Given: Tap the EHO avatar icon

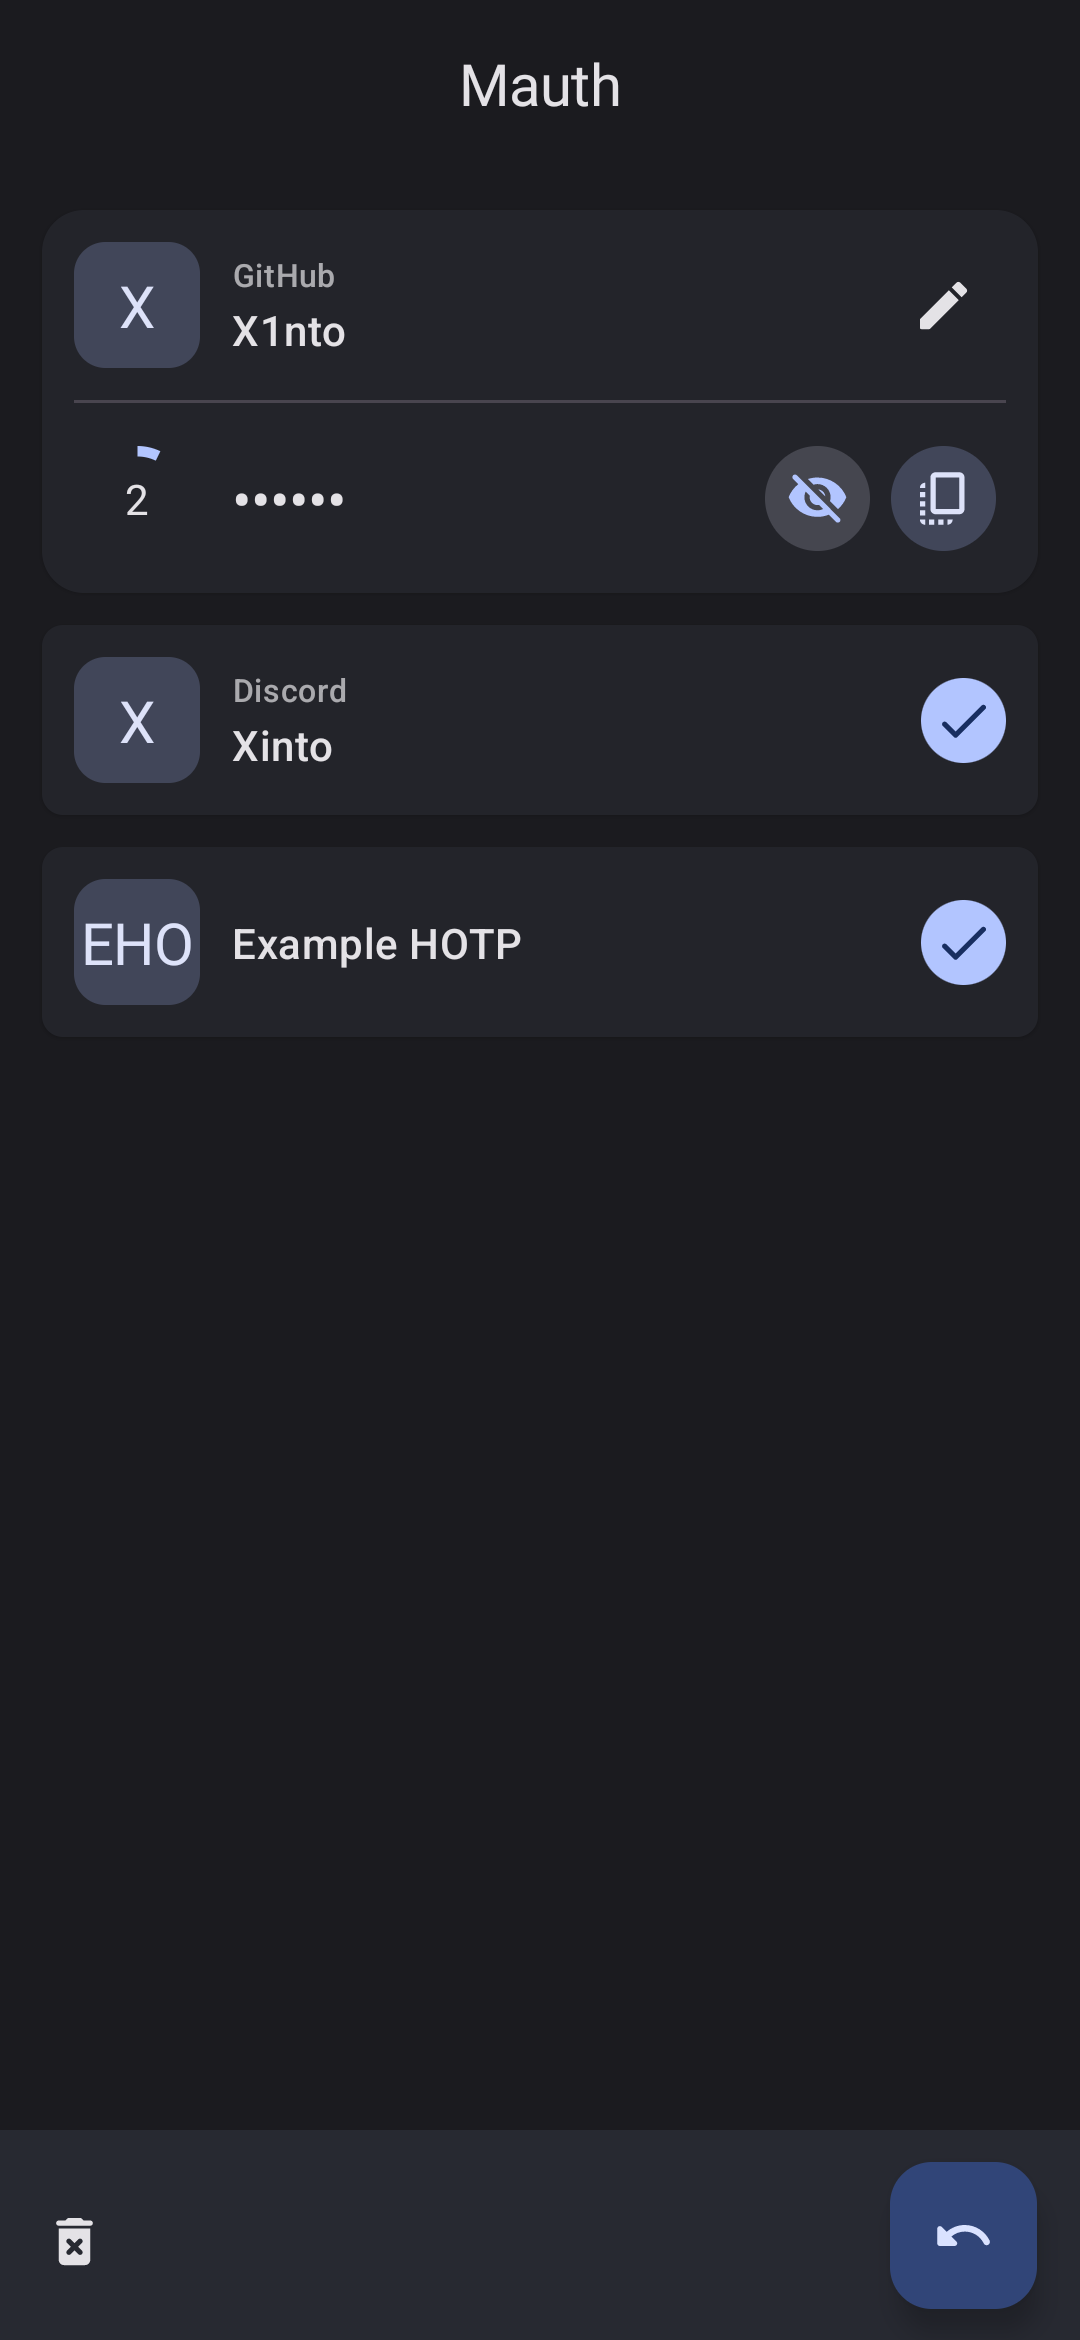Looking at the screenshot, I should point(137,942).
